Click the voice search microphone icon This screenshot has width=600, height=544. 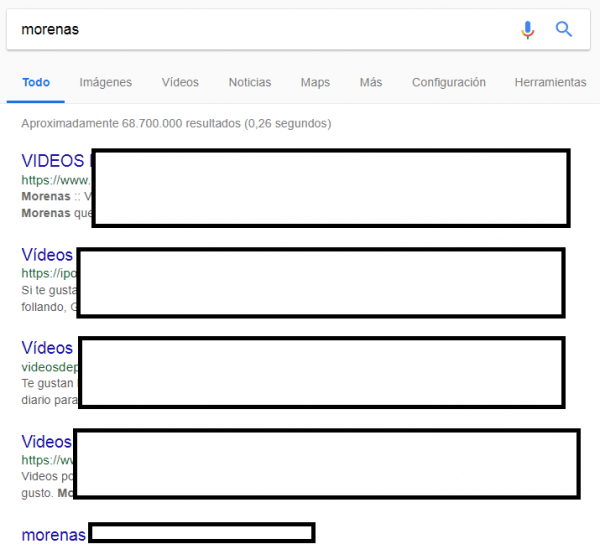527,30
